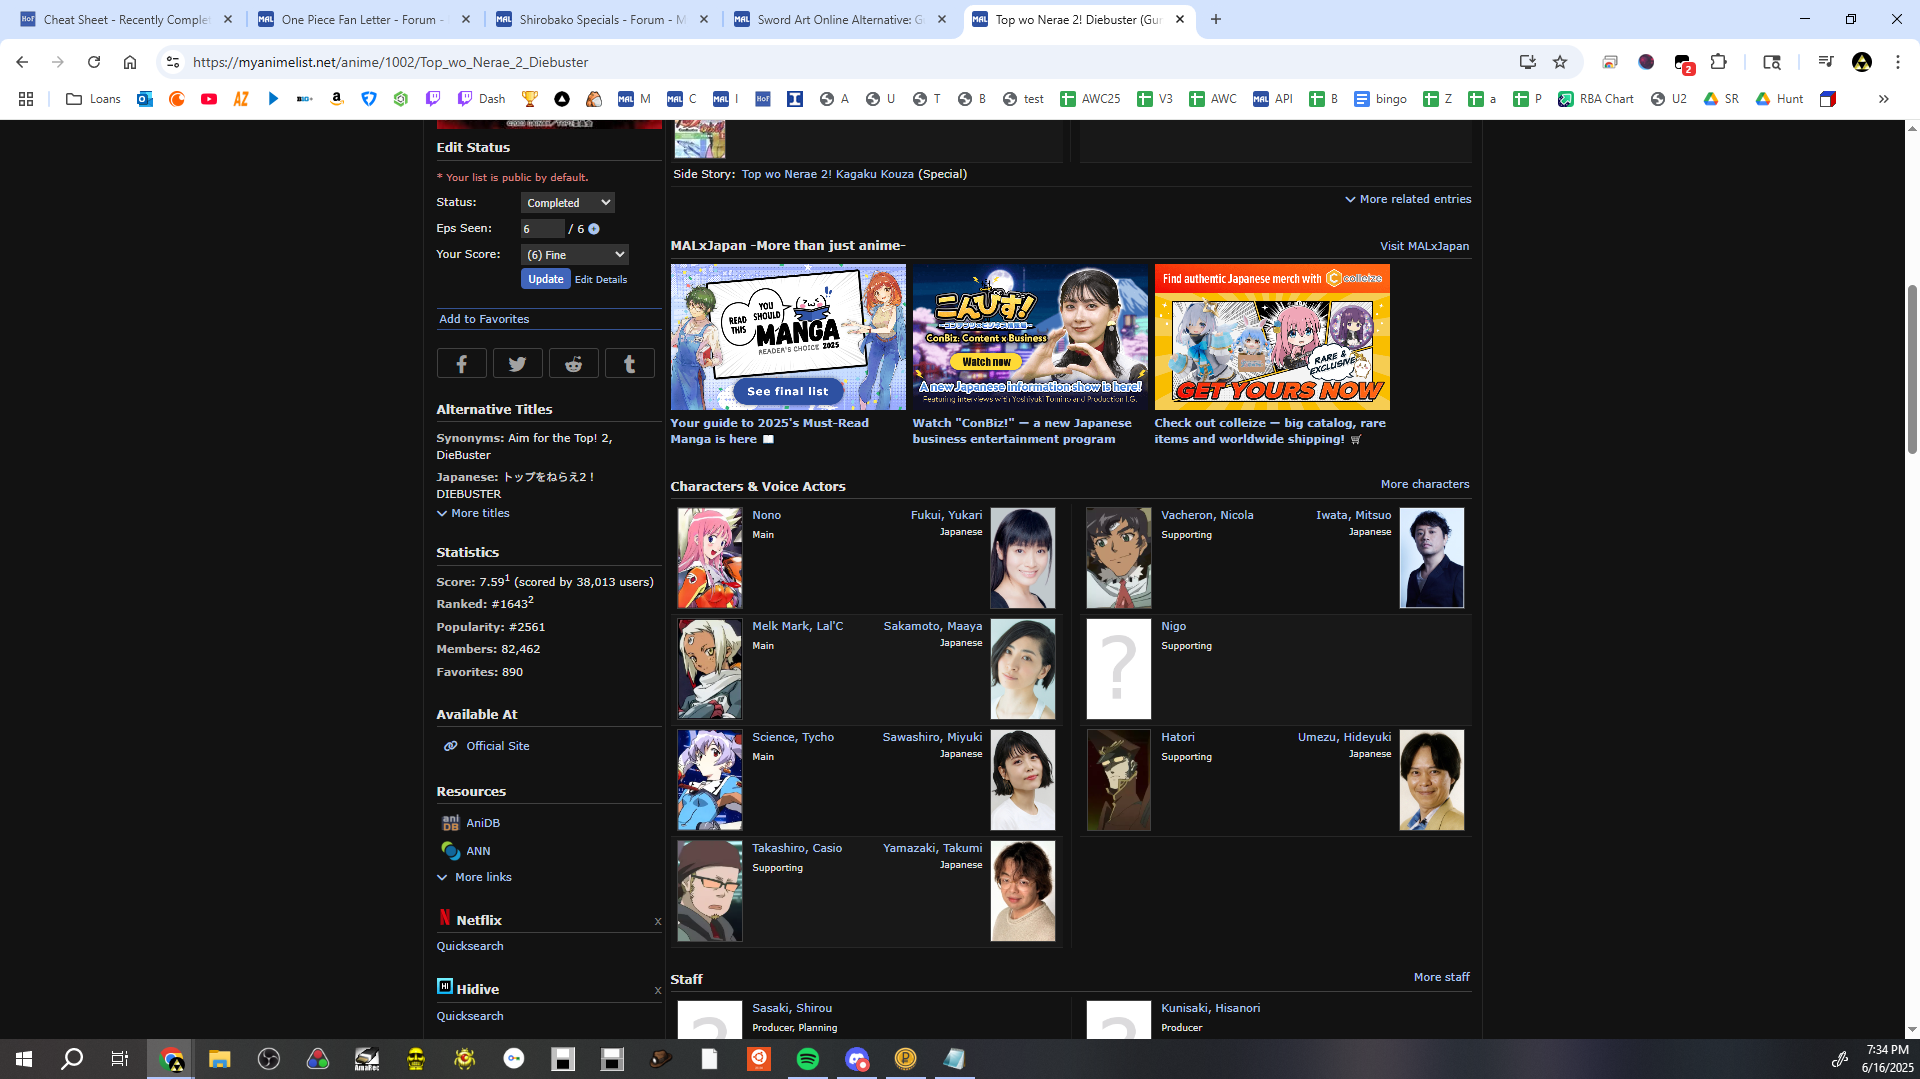The height and width of the screenshot is (1079, 1920).
Task: Open More staff link
Action: pos(1442,977)
